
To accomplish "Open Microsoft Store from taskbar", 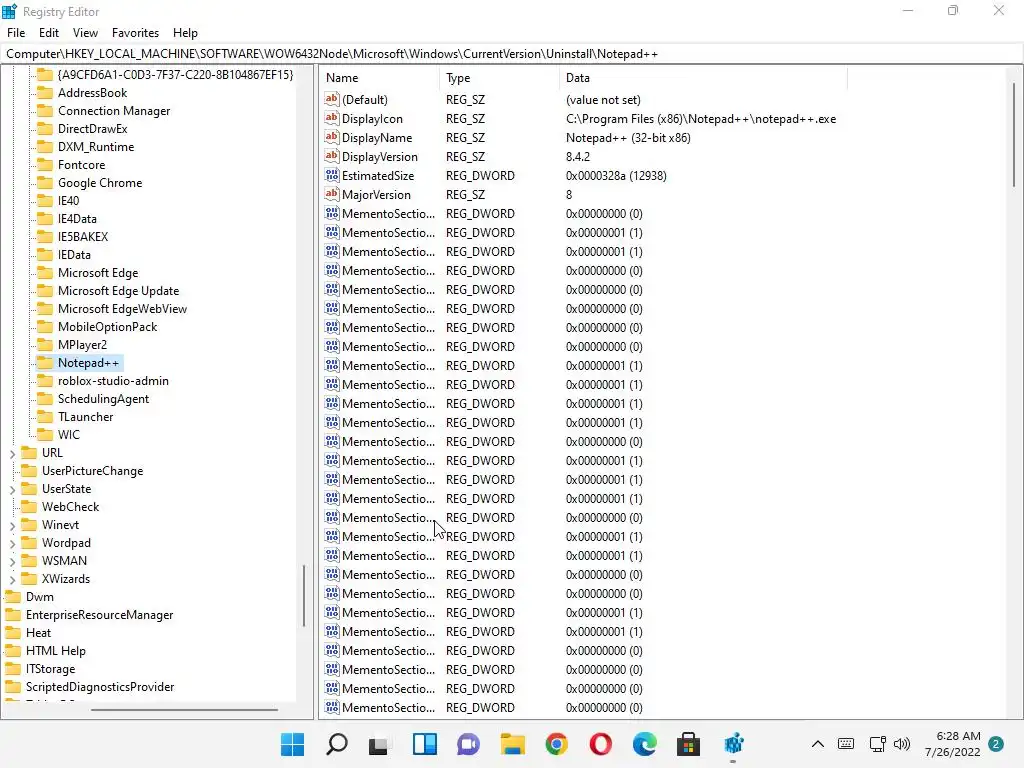I will (x=688, y=744).
